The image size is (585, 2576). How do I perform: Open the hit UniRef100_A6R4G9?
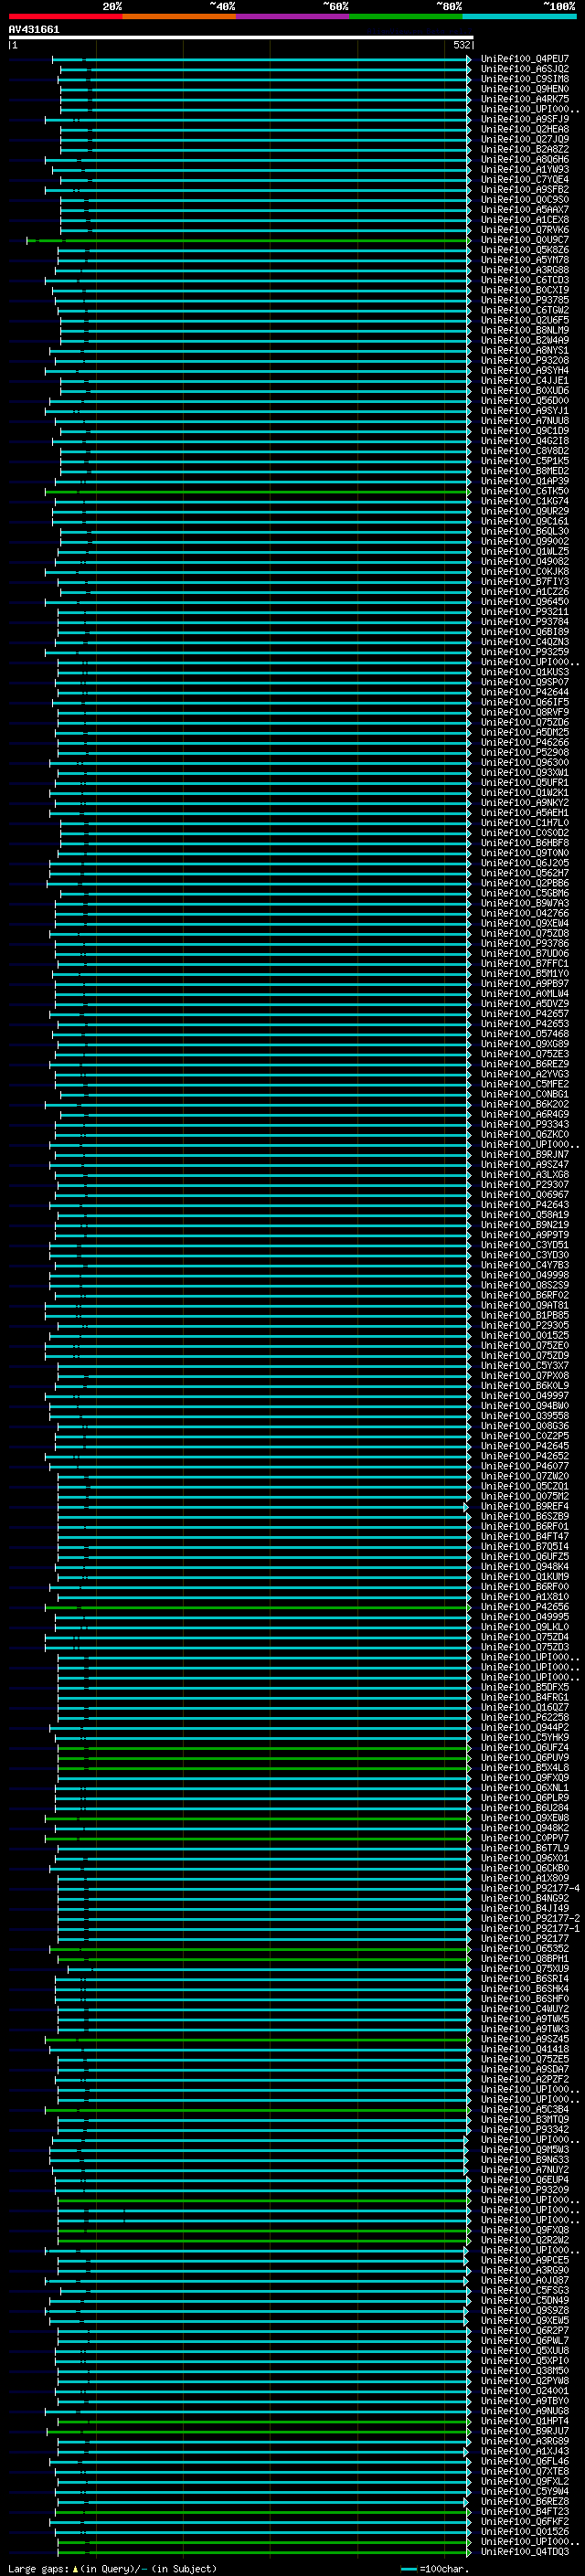(x=525, y=1114)
